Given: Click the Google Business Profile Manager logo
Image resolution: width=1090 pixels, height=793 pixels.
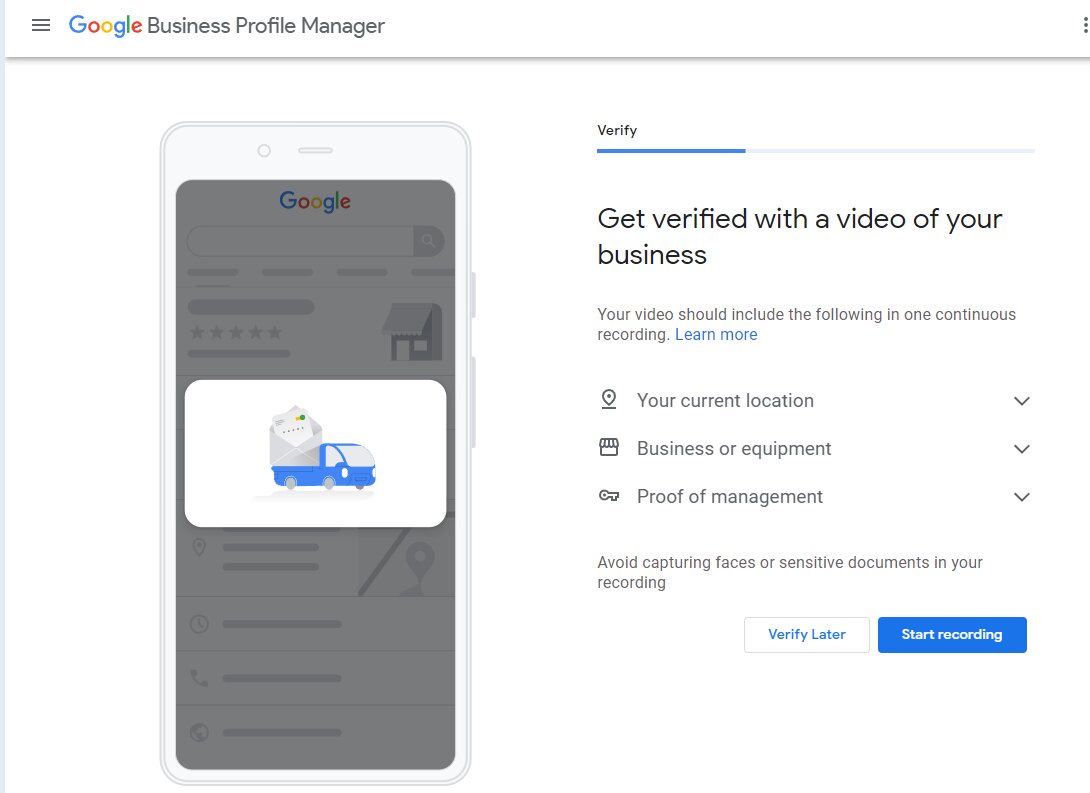Looking at the screenshot, I should [227, 26].
